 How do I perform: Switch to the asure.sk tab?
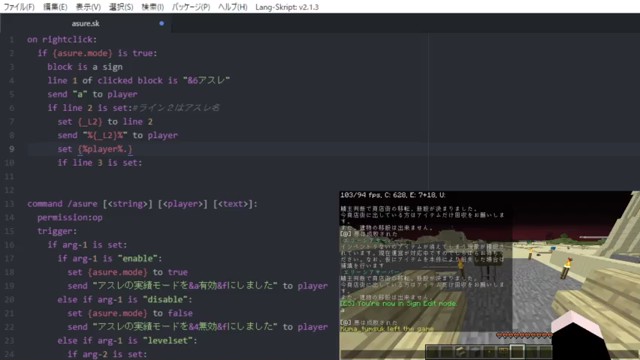(x=86, y=24)
